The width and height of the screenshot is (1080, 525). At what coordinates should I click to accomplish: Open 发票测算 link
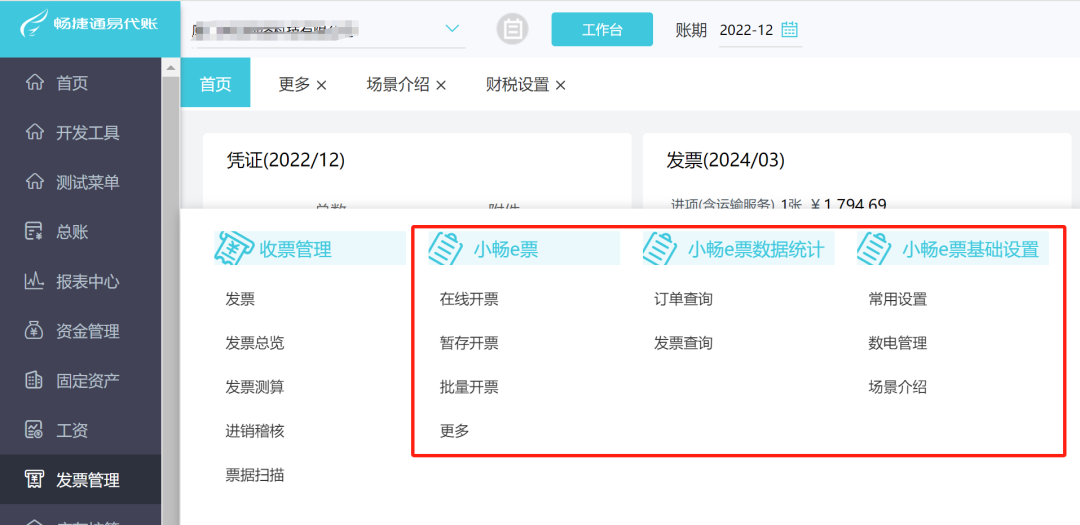tap(255, 387)
